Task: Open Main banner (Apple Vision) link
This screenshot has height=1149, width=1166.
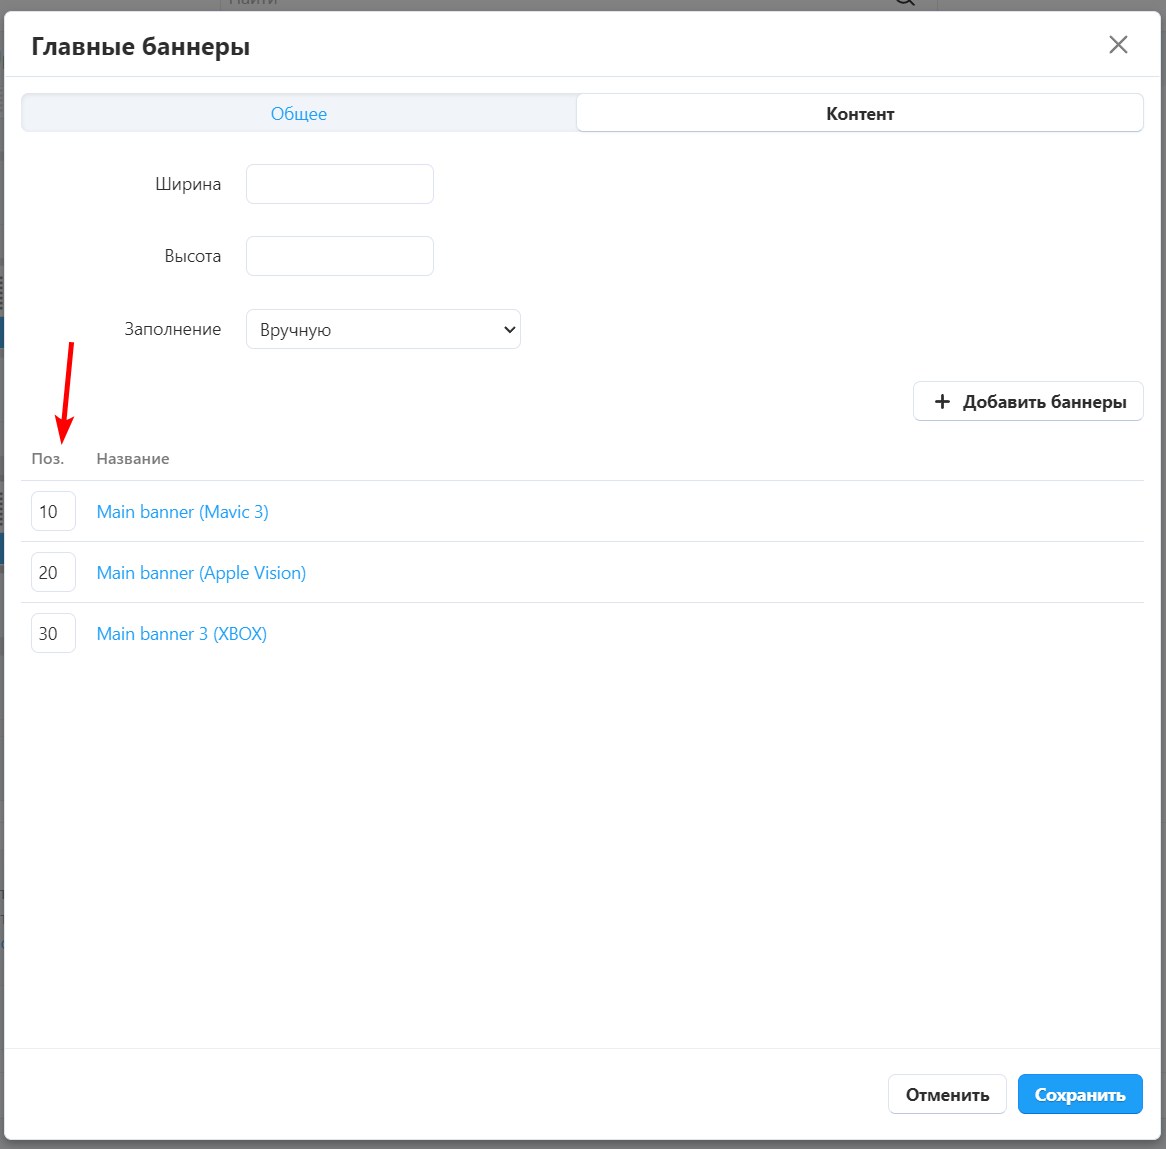Action: [201, 573]
